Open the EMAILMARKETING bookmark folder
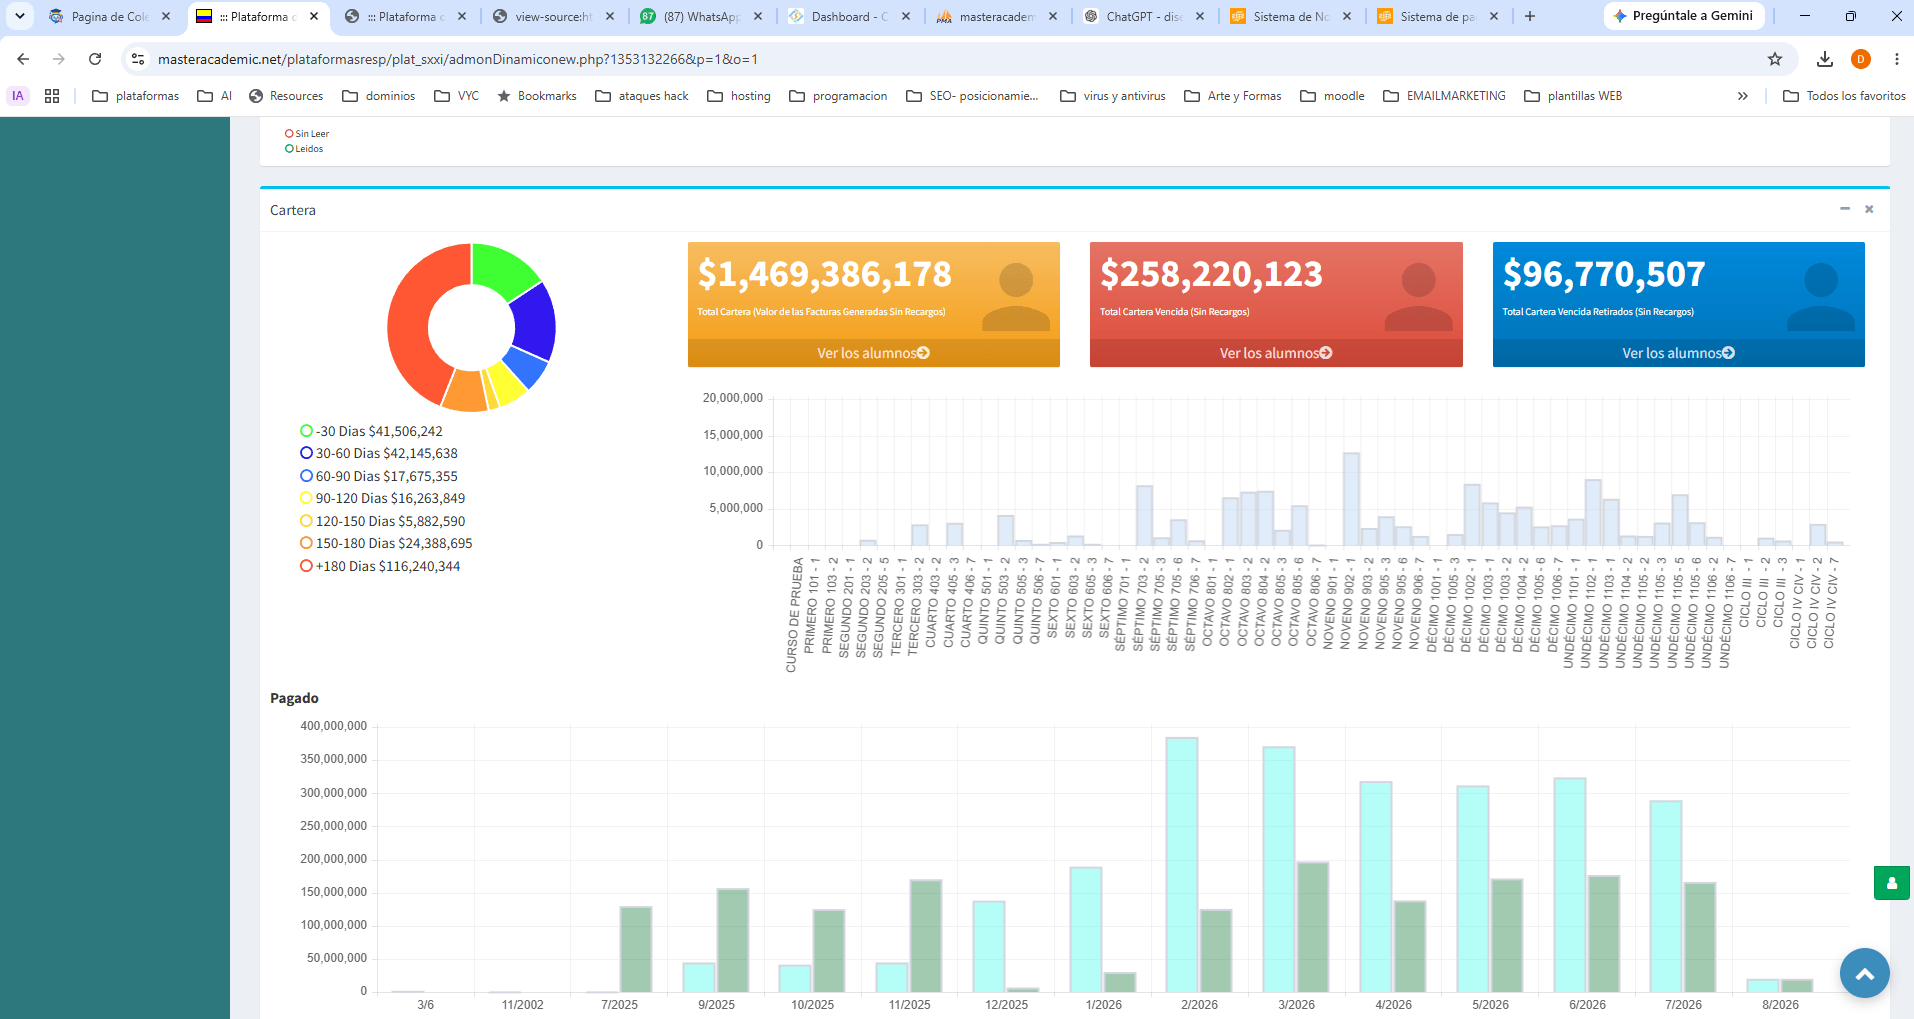The height and width of the screenshot is (1019, 1914). (1445, 96)
